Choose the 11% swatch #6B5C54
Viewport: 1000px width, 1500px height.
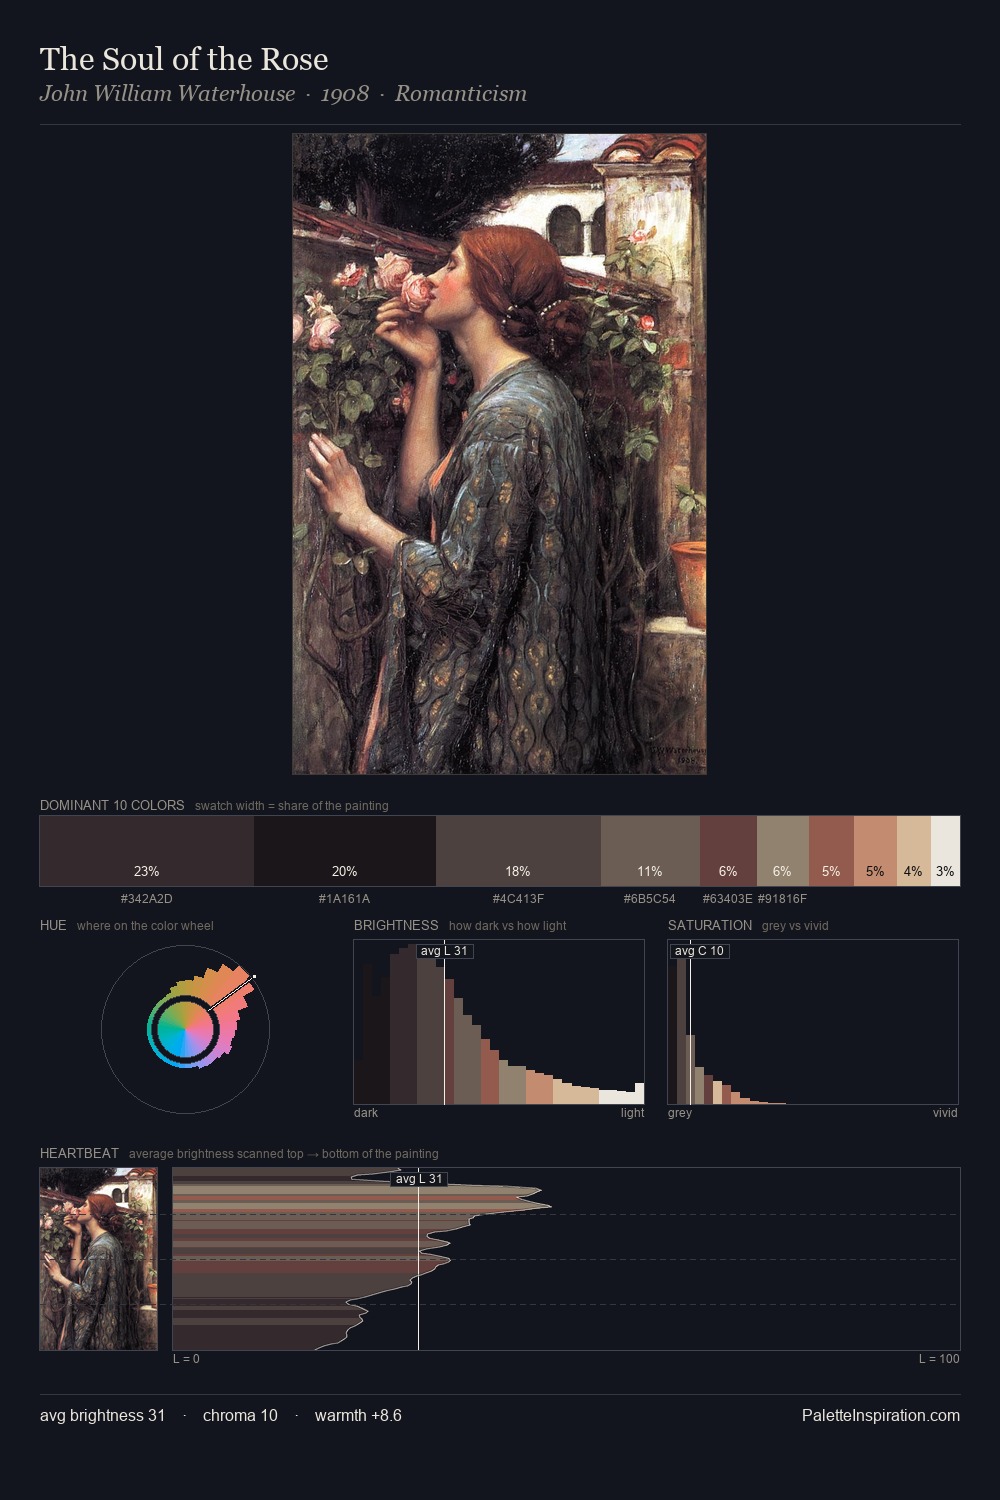click(650, 851)
